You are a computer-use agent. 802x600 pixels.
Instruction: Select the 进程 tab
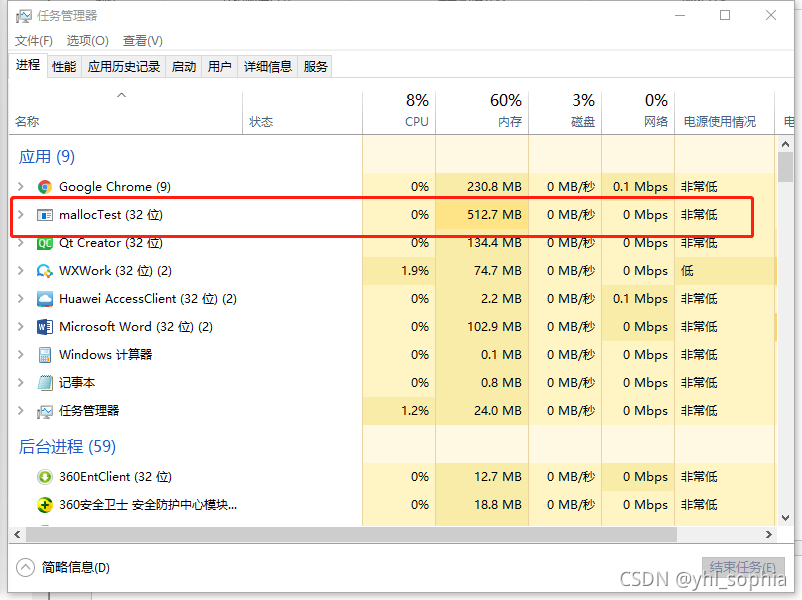28,65
